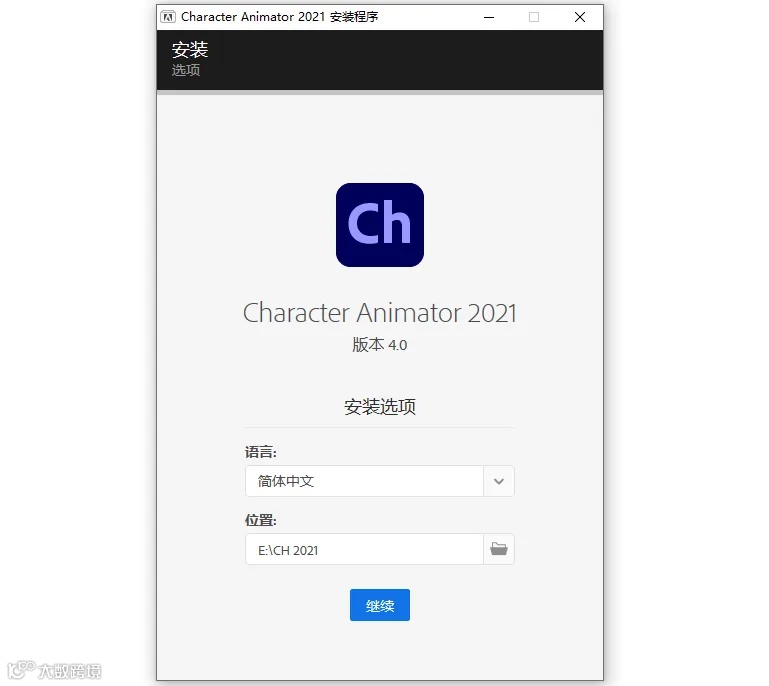
Task: Click the blue 继续 button
Action: click(380, 605)
